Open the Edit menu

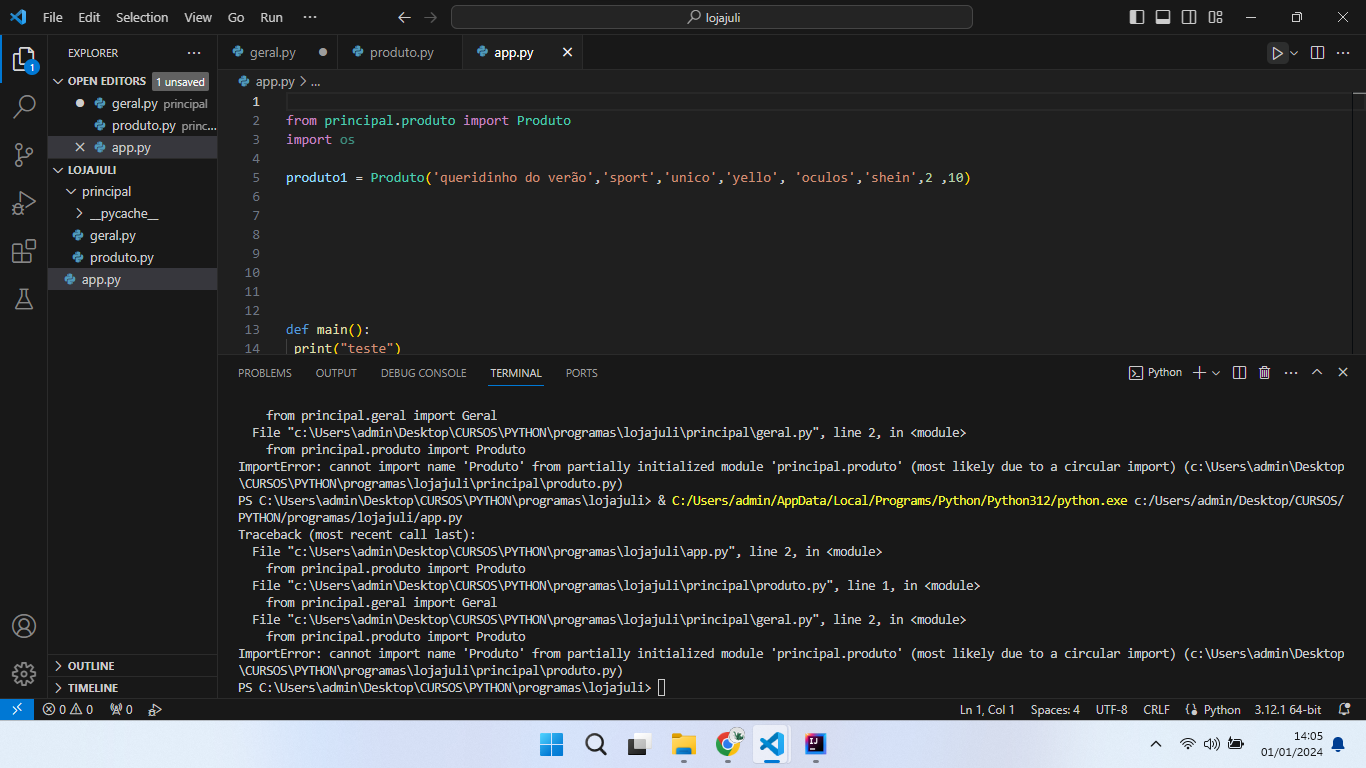89,17
